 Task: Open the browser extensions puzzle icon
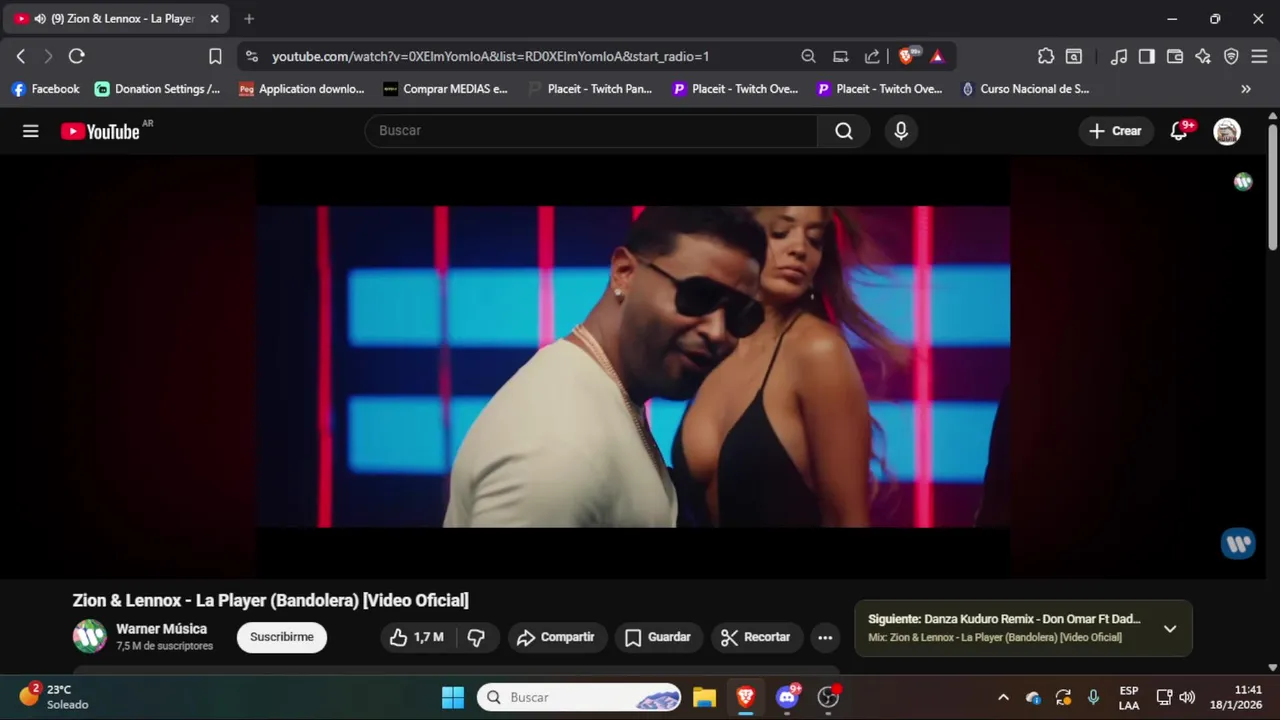point(1046,57)
